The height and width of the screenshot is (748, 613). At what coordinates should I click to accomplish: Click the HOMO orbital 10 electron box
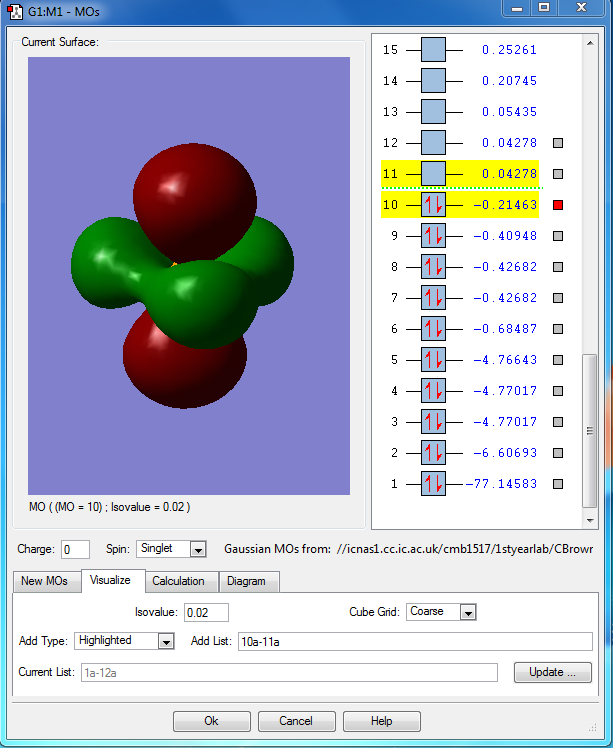point(433,205)
